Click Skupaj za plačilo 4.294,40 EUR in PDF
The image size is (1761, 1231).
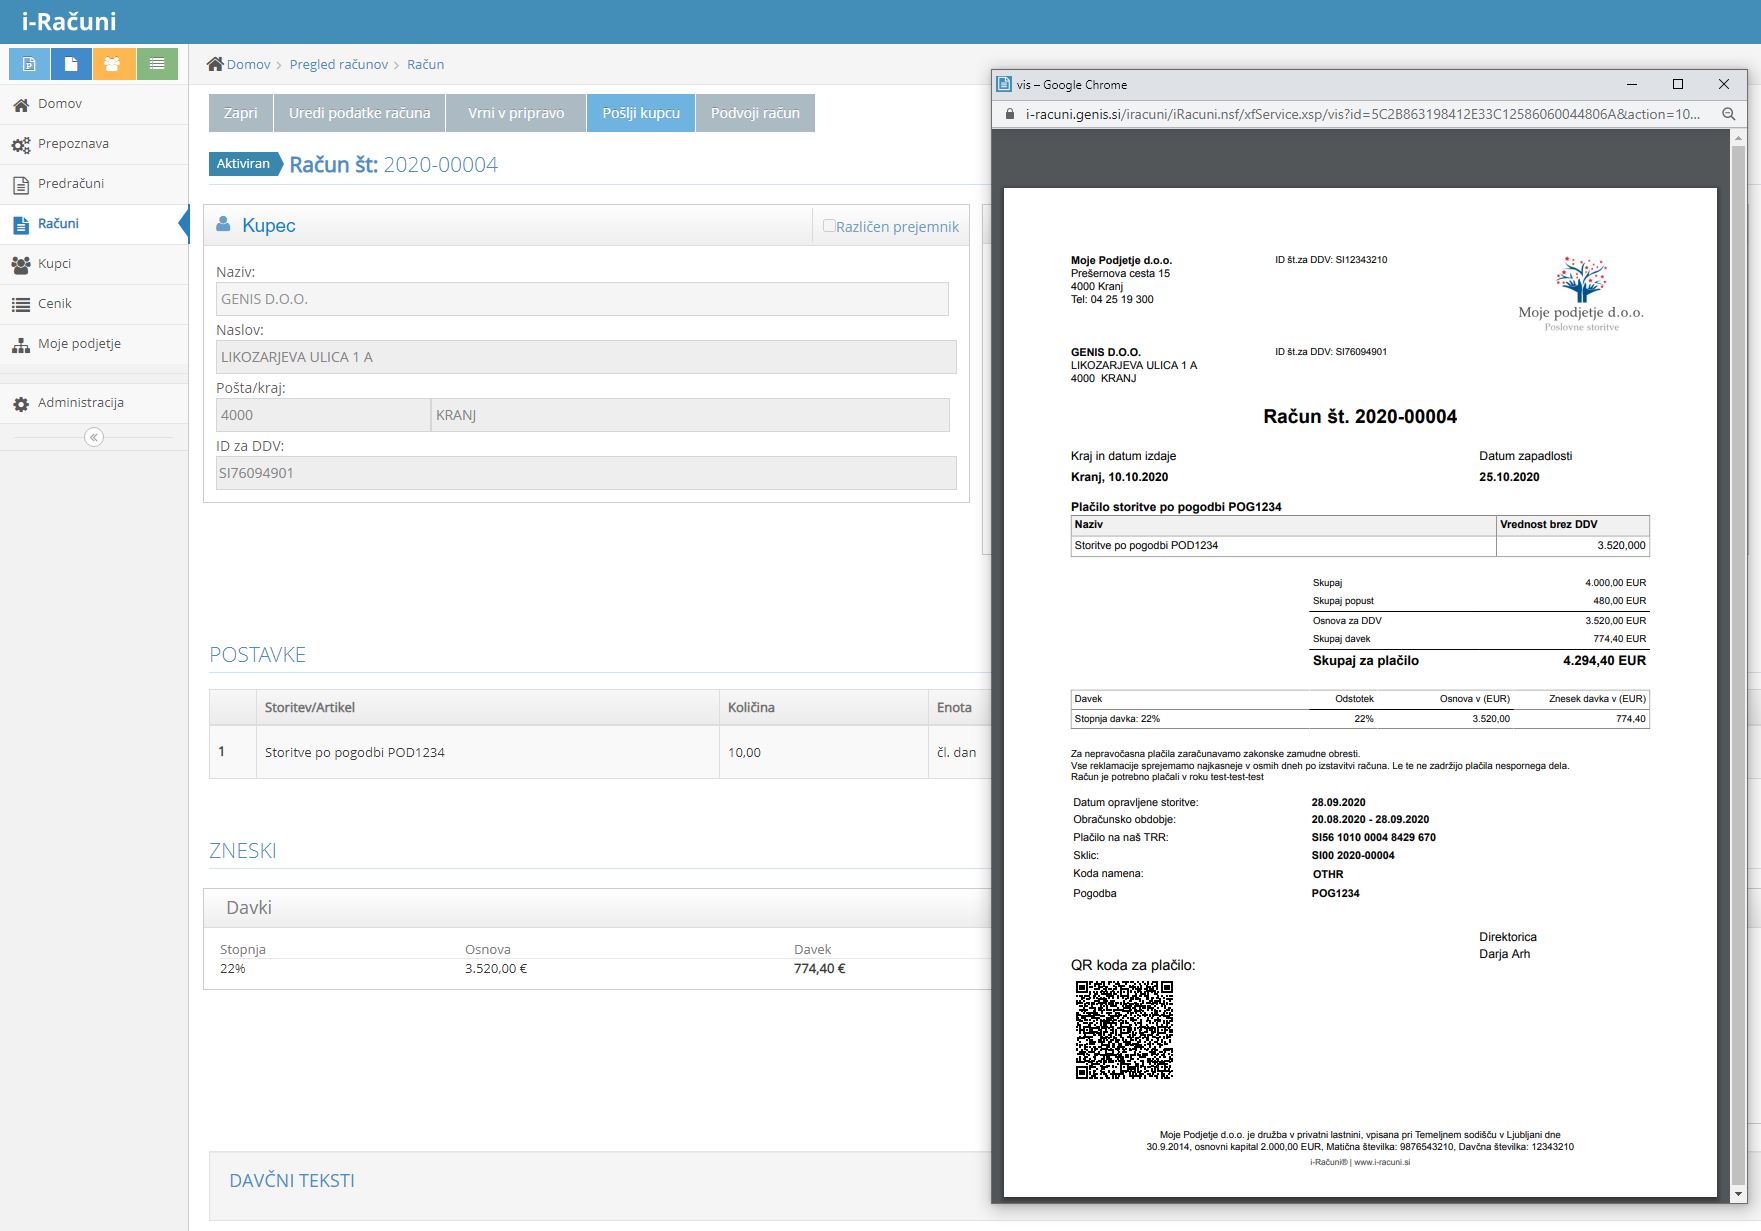coord(1479,660)
